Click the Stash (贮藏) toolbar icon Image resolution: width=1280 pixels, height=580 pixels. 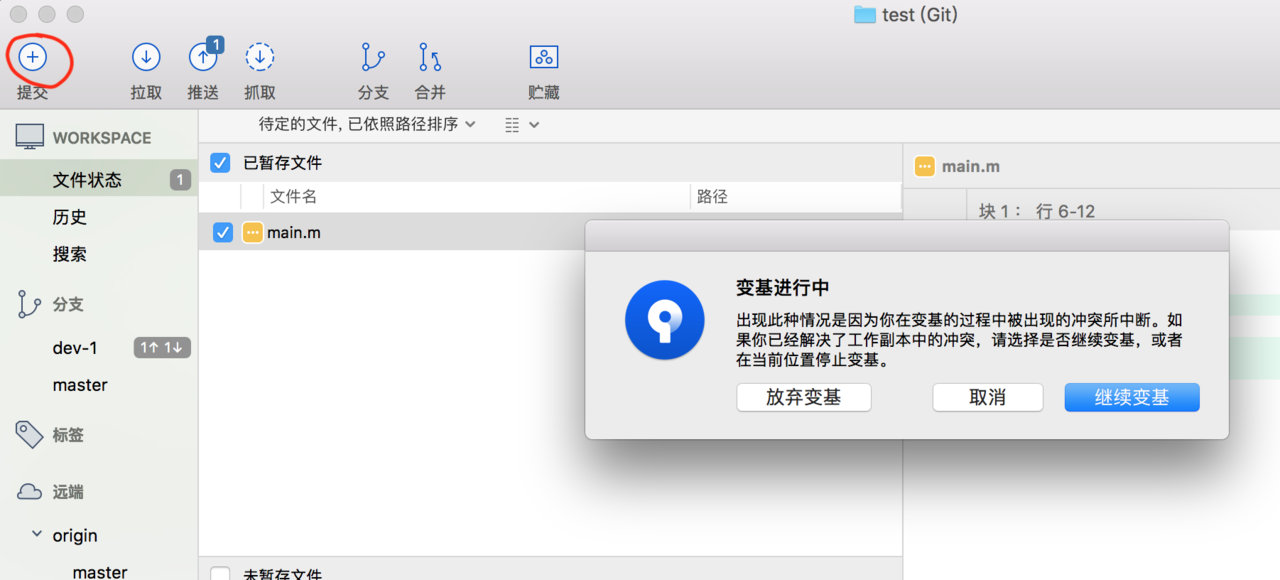[543, 58]
